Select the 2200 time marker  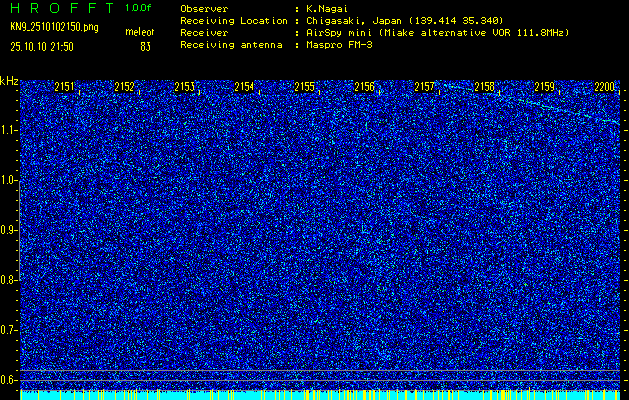click(604, 88)
